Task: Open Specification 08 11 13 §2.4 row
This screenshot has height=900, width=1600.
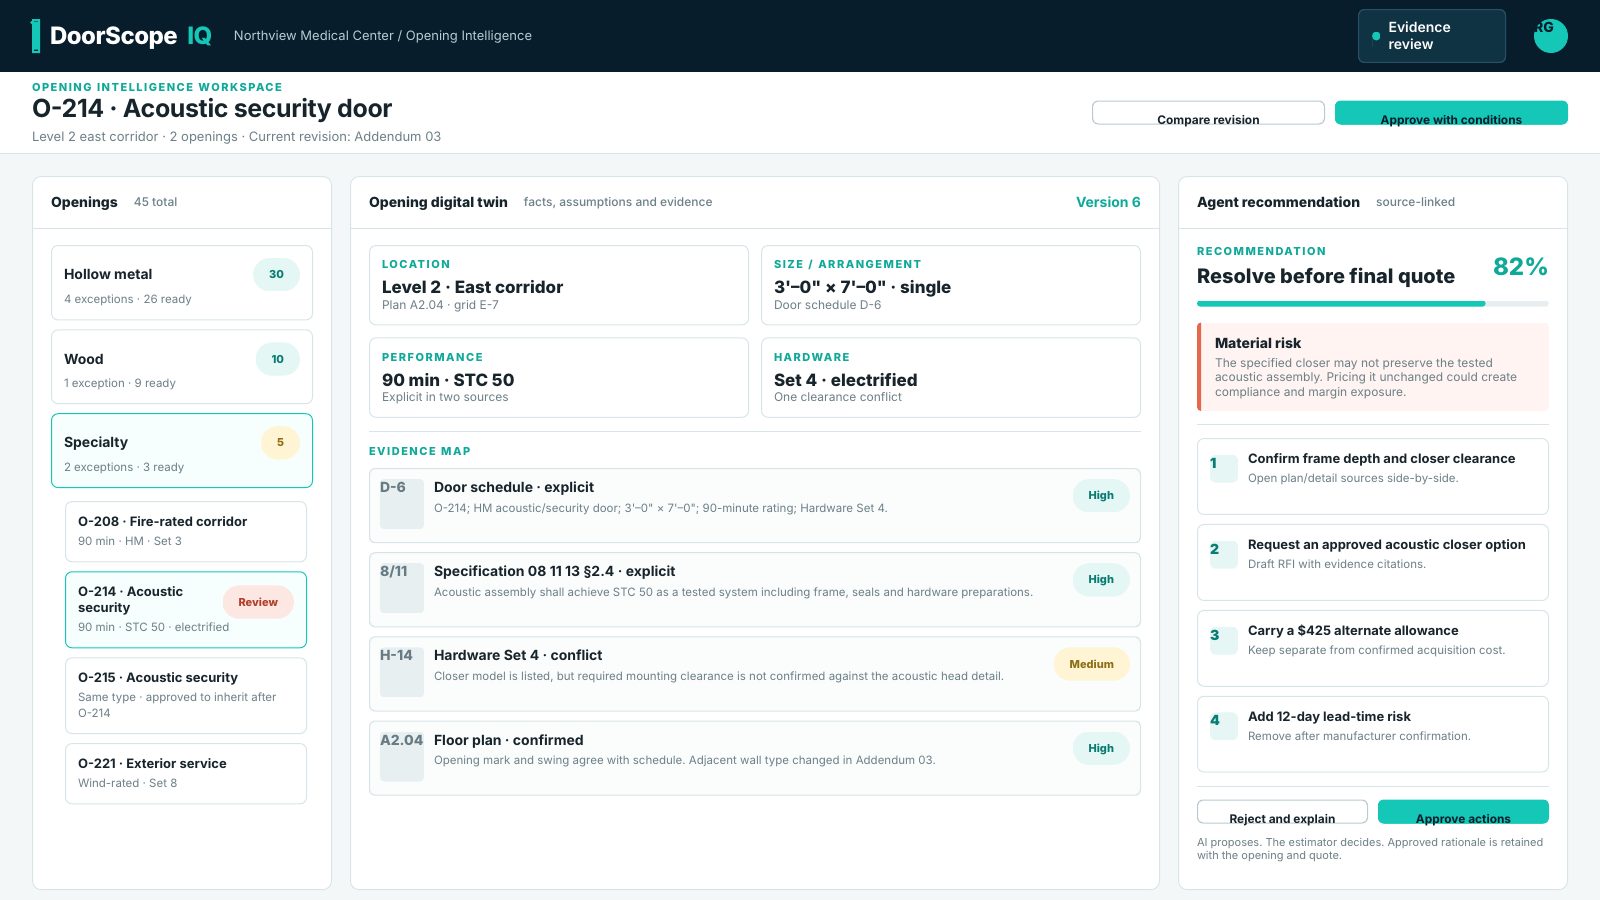Action: click(x=755, y=589)
